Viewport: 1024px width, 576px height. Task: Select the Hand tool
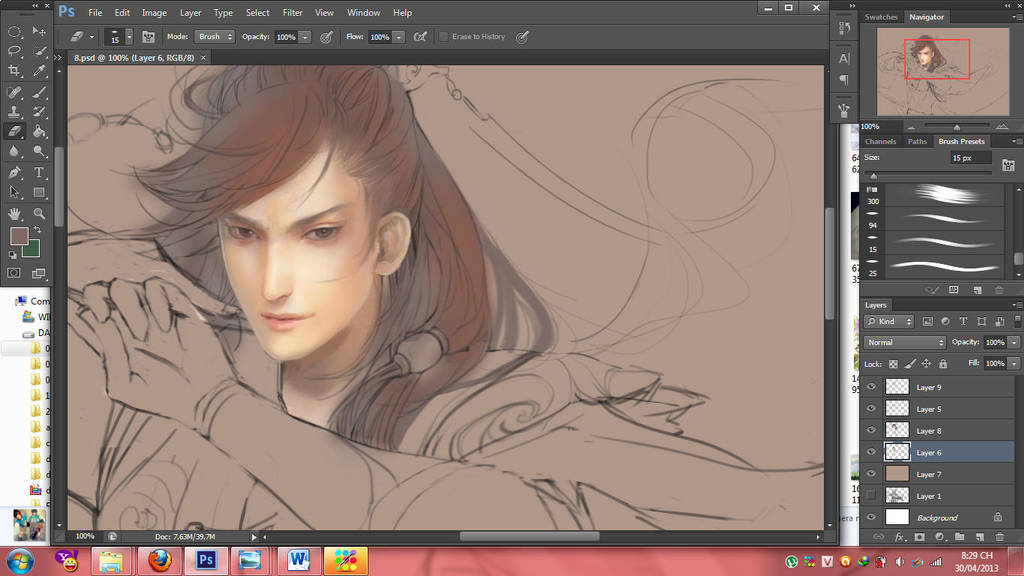15,213
